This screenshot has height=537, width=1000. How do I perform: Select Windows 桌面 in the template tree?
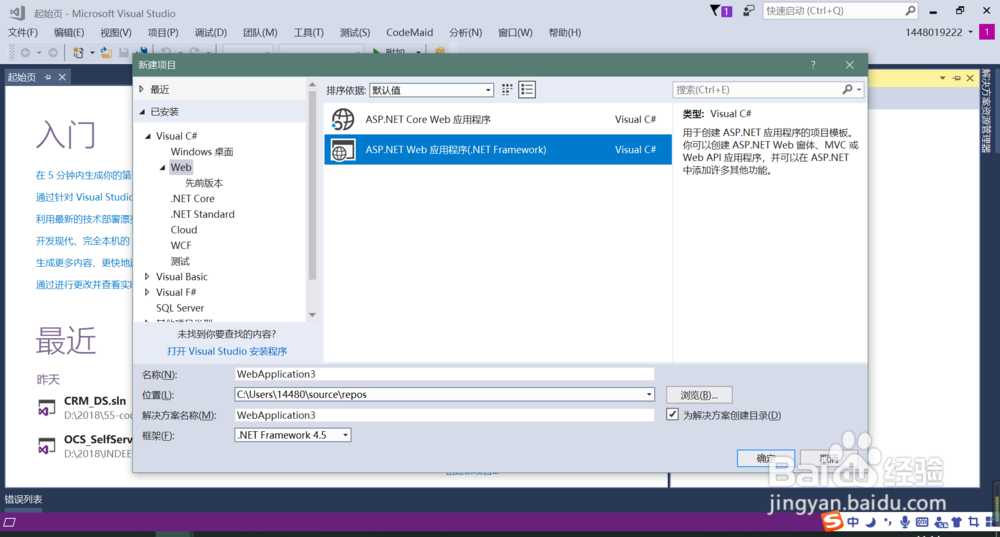[202, 151]
